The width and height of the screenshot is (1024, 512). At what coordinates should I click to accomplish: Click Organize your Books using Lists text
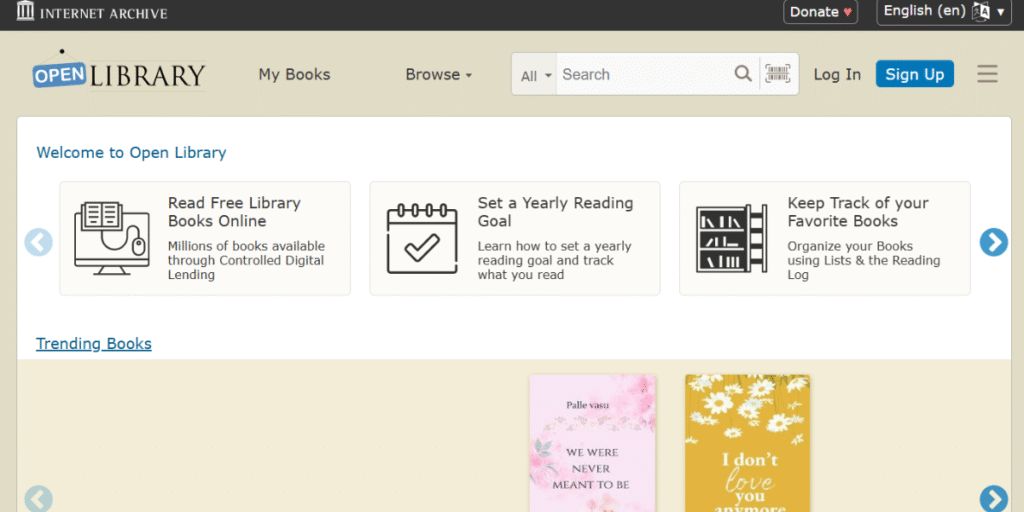point(863,261)
